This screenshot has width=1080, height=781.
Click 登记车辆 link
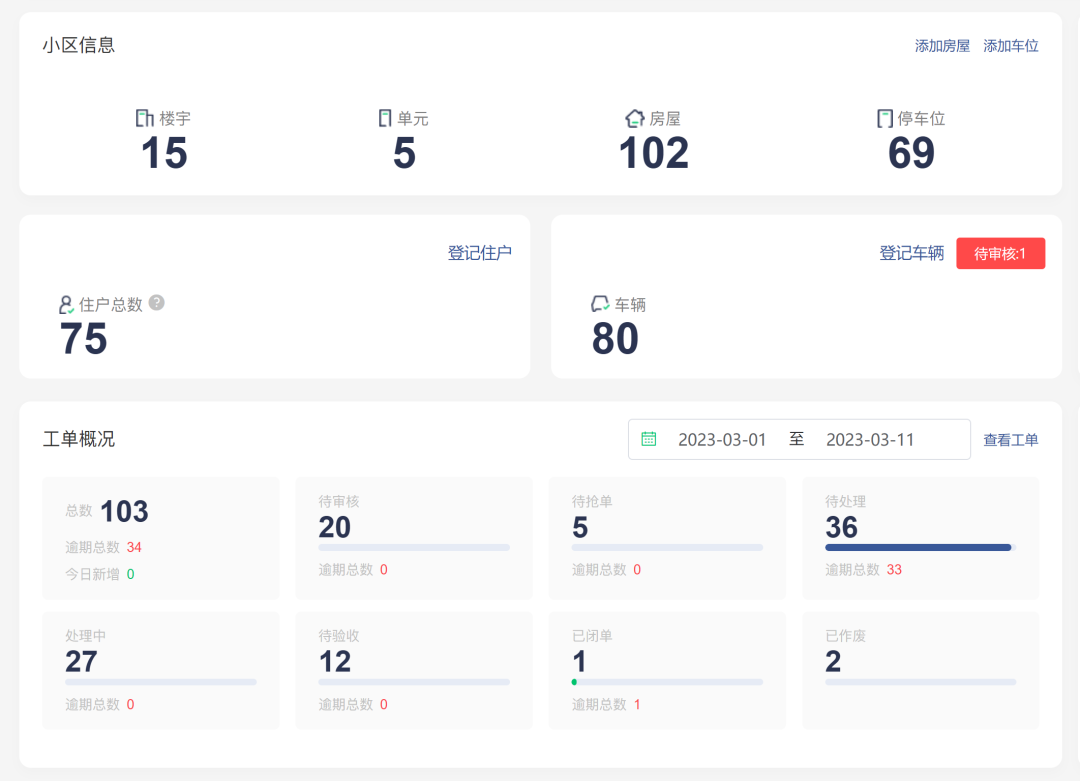tap(911, 253)
